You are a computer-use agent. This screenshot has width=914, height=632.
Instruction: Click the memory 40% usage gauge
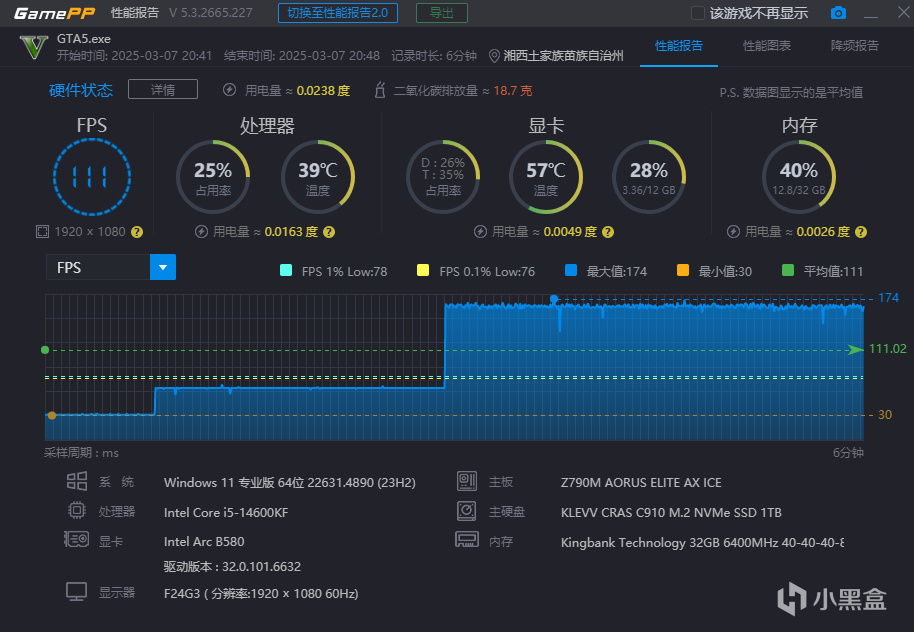point(799,177)
